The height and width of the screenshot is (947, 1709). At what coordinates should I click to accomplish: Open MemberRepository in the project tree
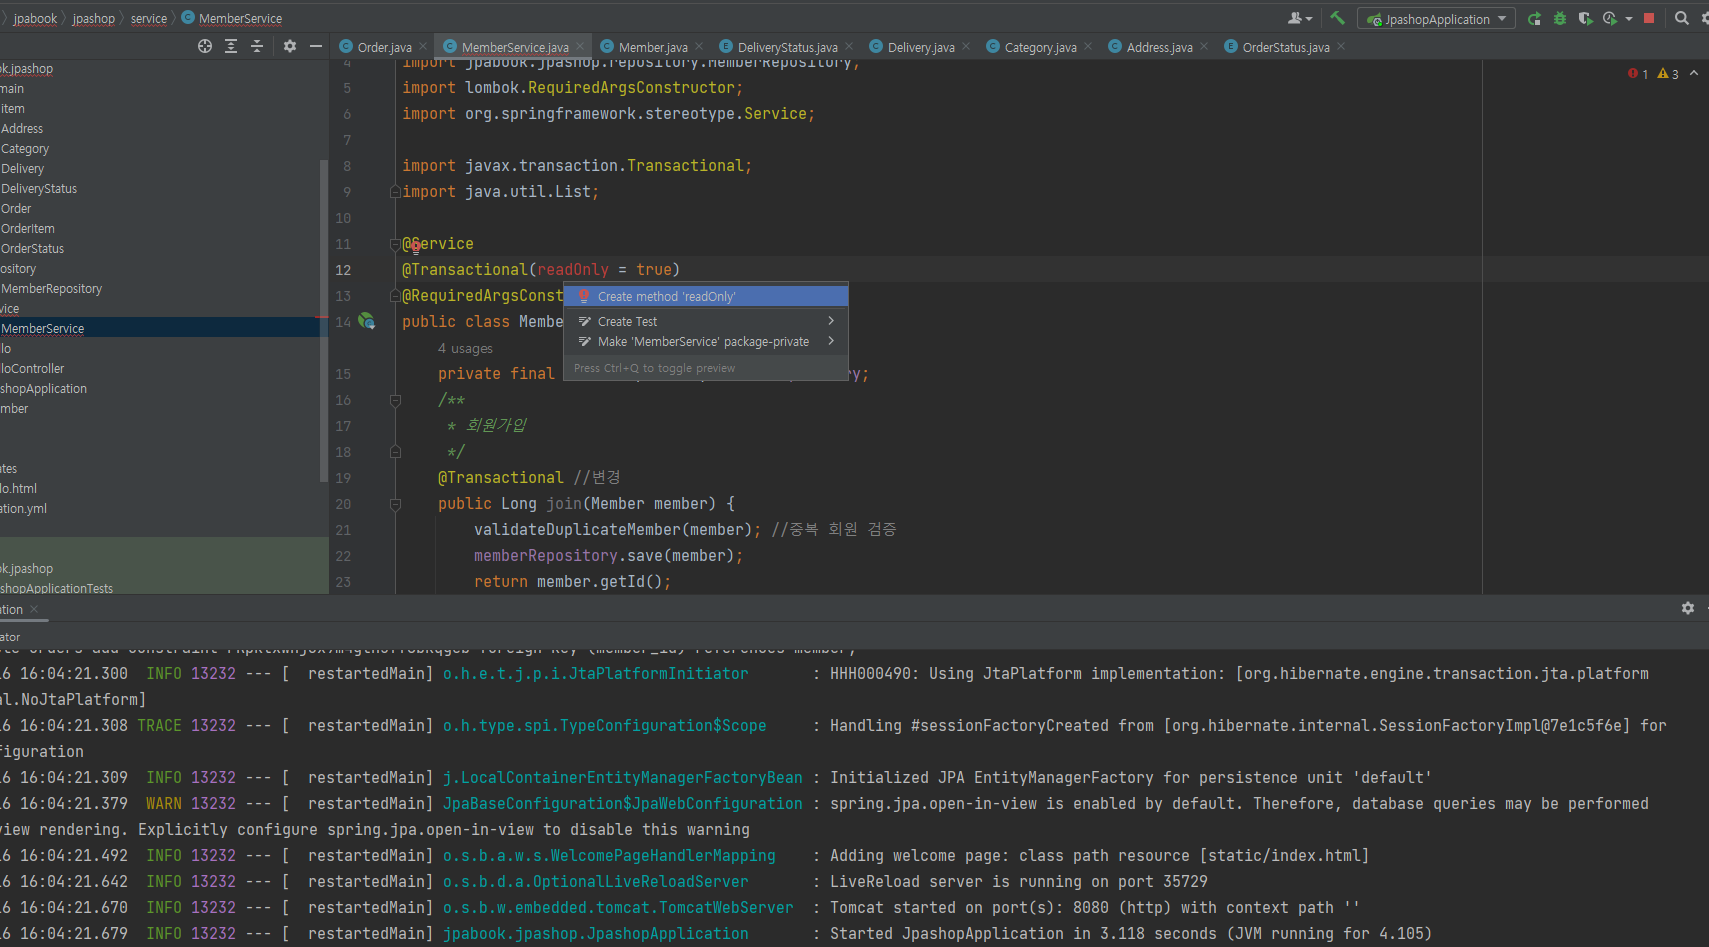(52, 289)
